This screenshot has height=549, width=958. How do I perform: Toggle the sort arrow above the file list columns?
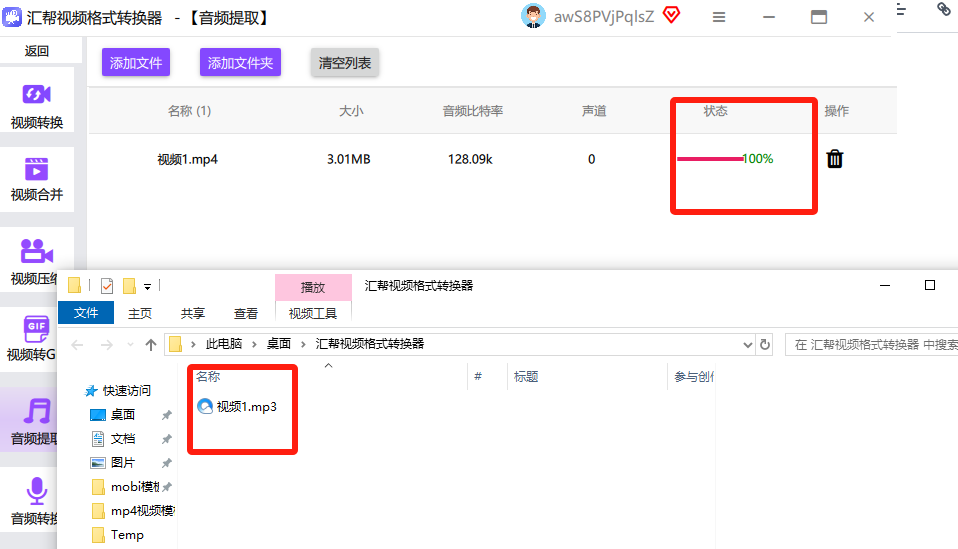pyautogui.click(x=328, y=365)
